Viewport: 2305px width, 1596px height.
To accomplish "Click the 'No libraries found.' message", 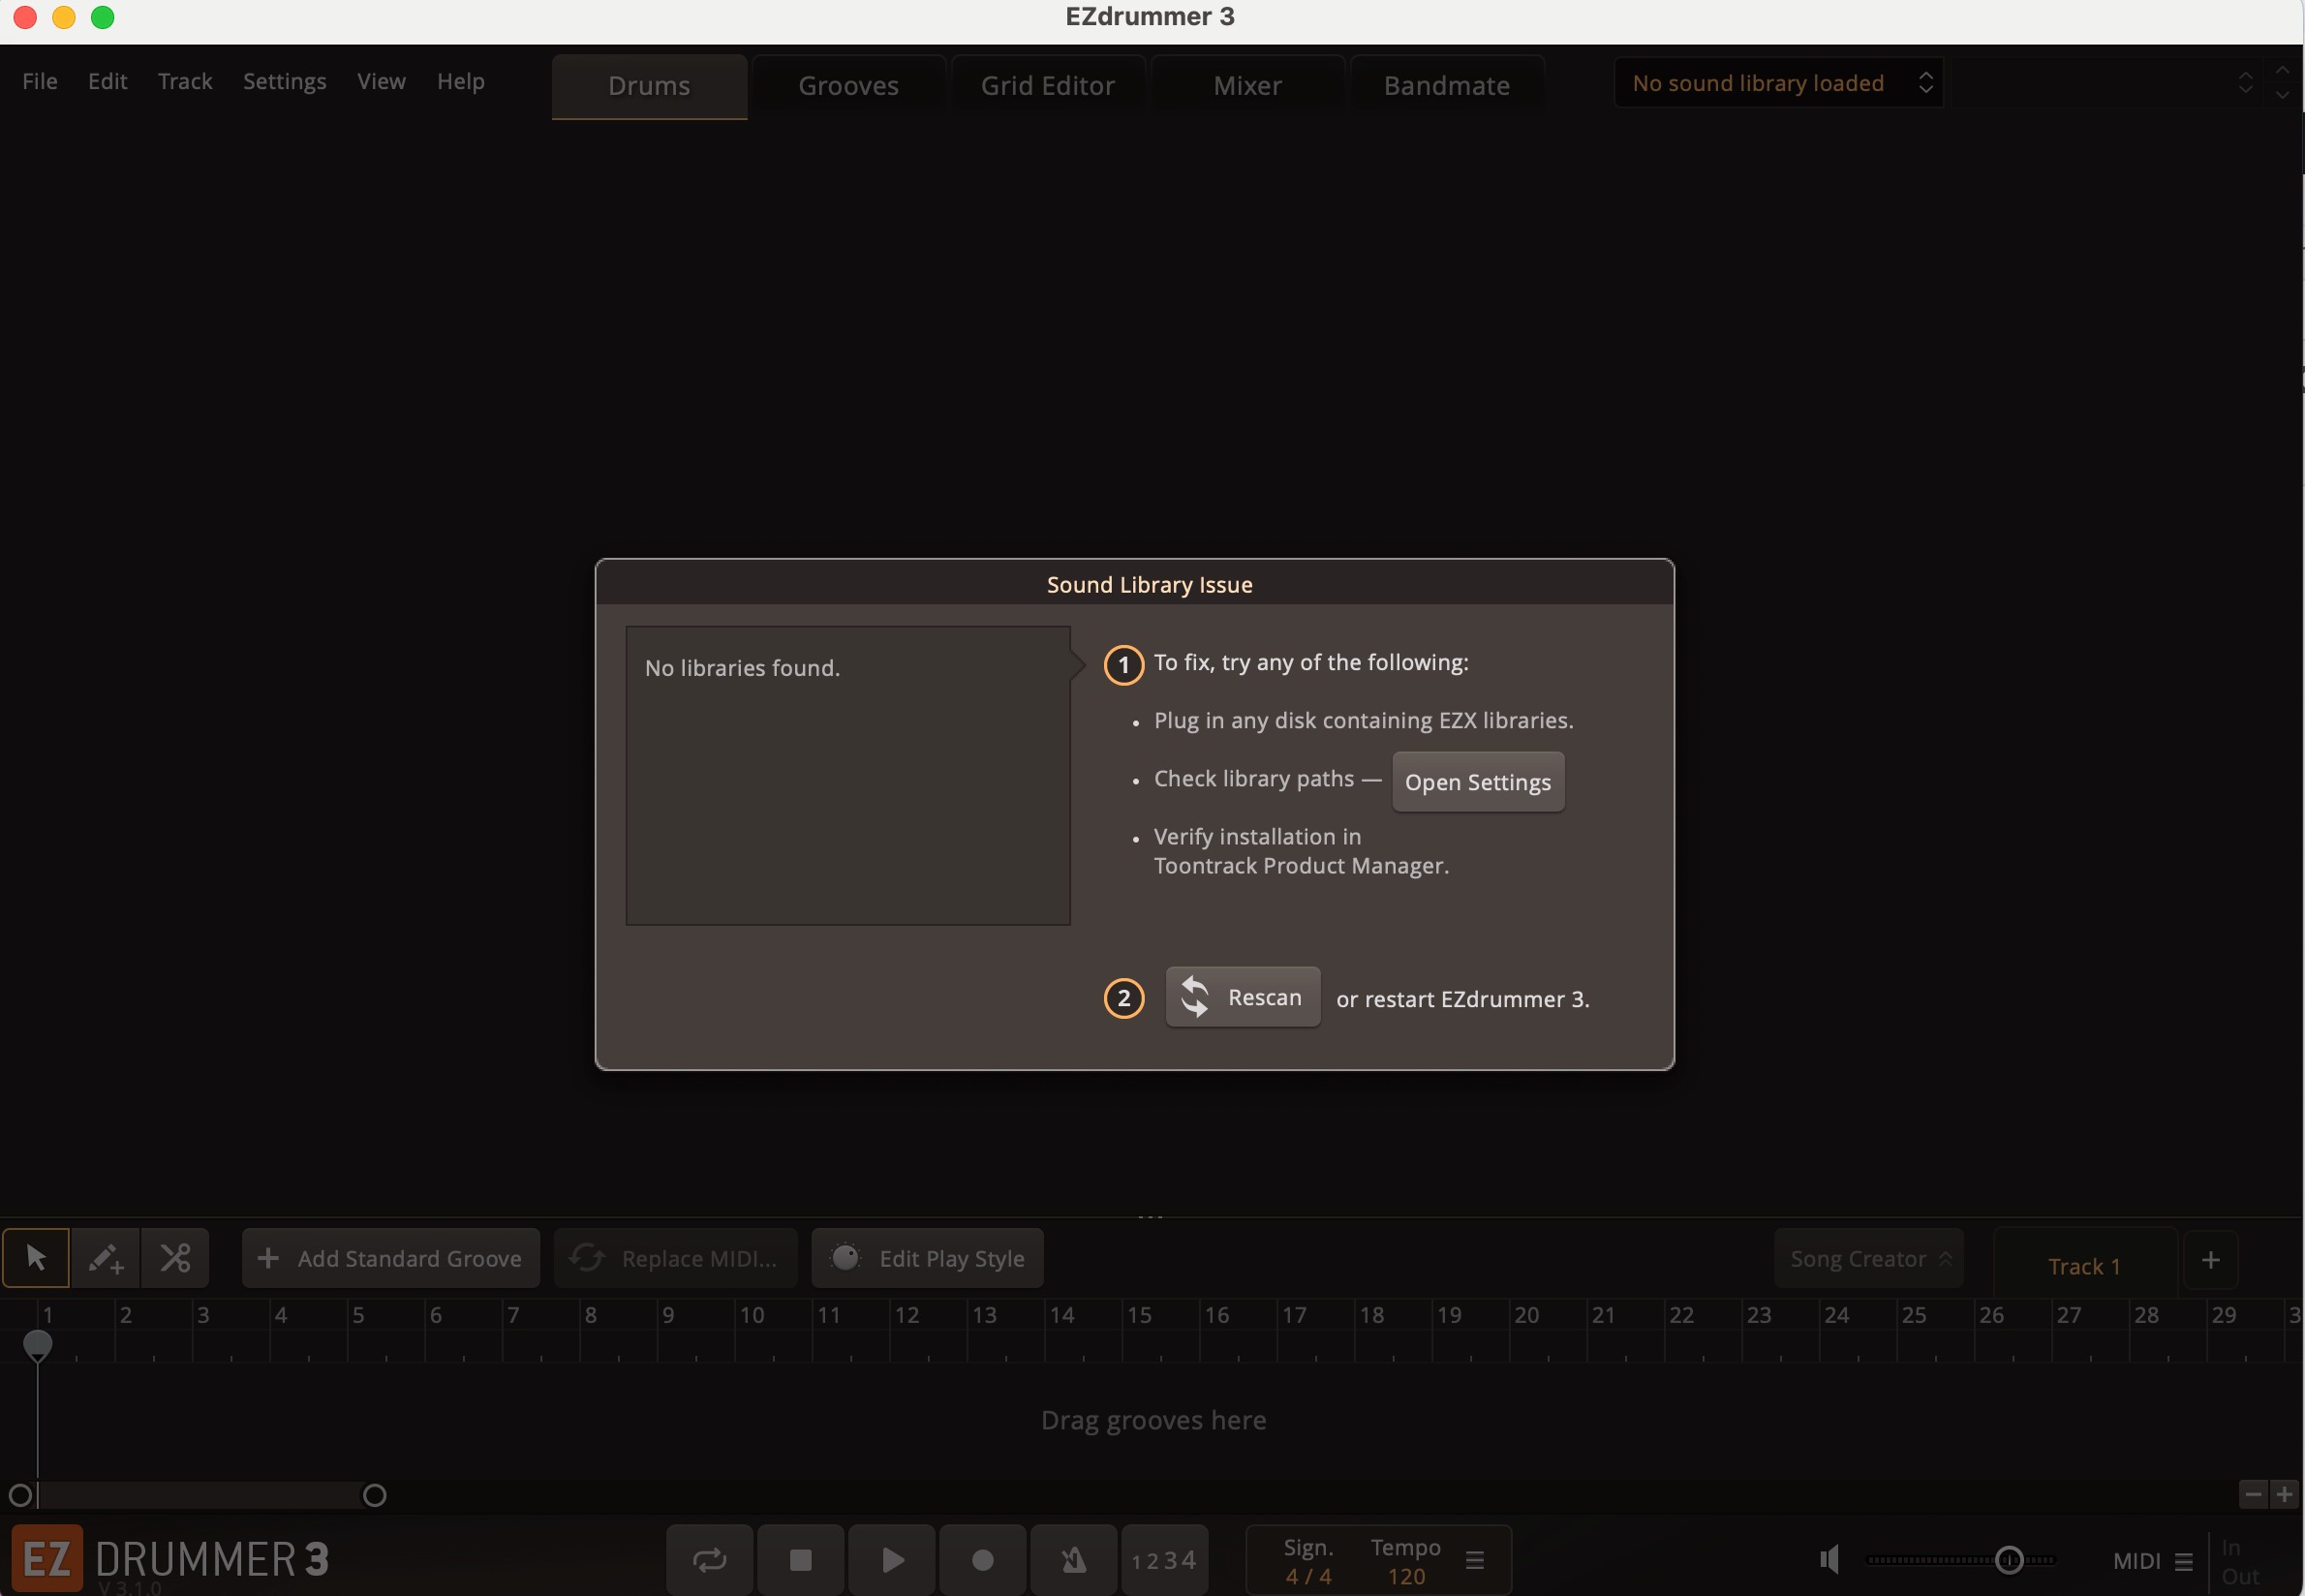I will [742, 667].
